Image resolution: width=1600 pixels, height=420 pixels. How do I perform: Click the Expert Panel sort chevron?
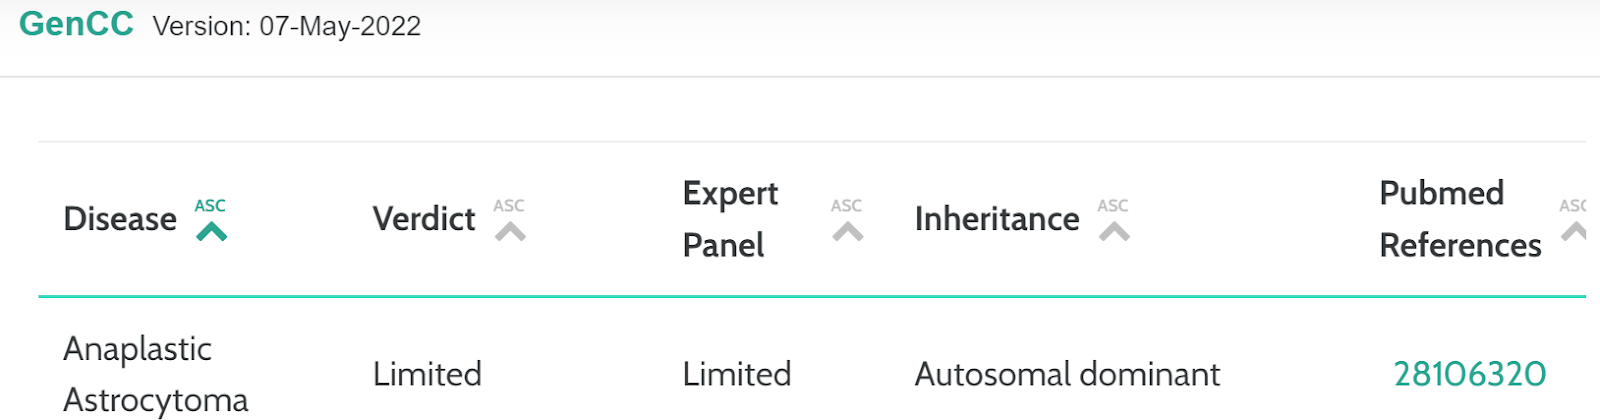(847, 232)
